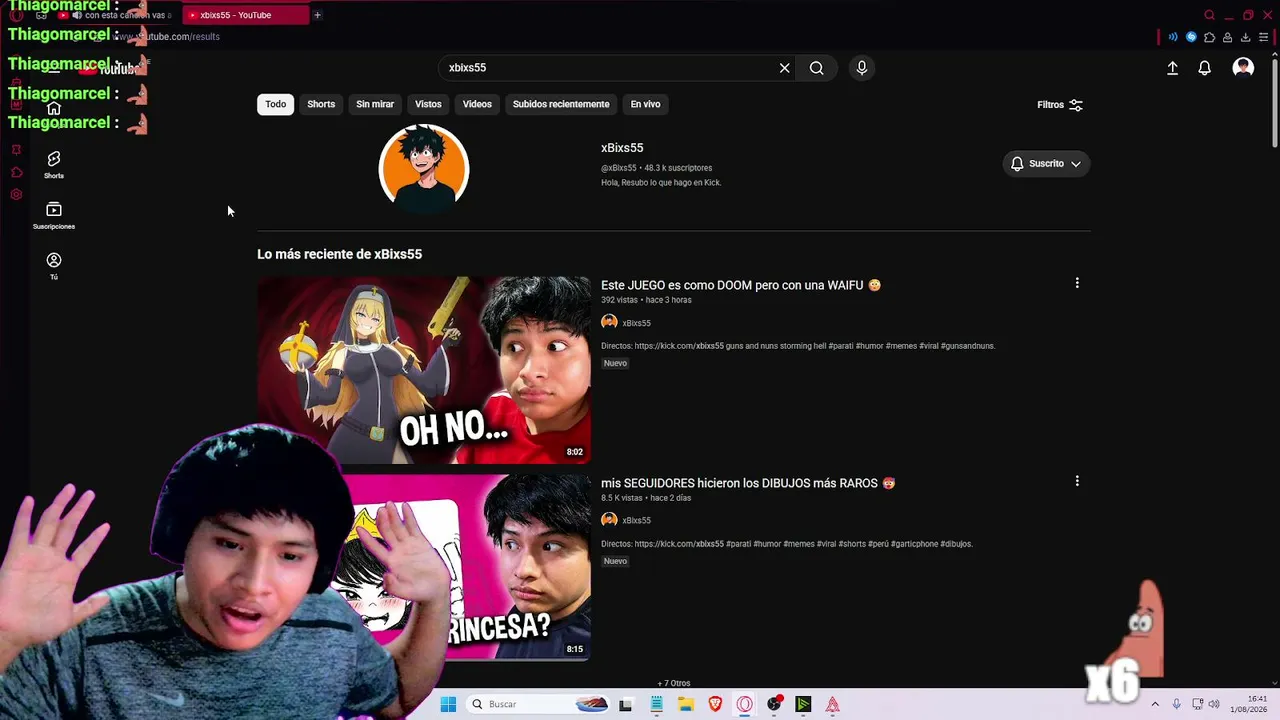
Task: Open video 'mis SEGUIDORES hicieron los DIBUJOS'
Action: pyautogui.click(x=748, y=483)
